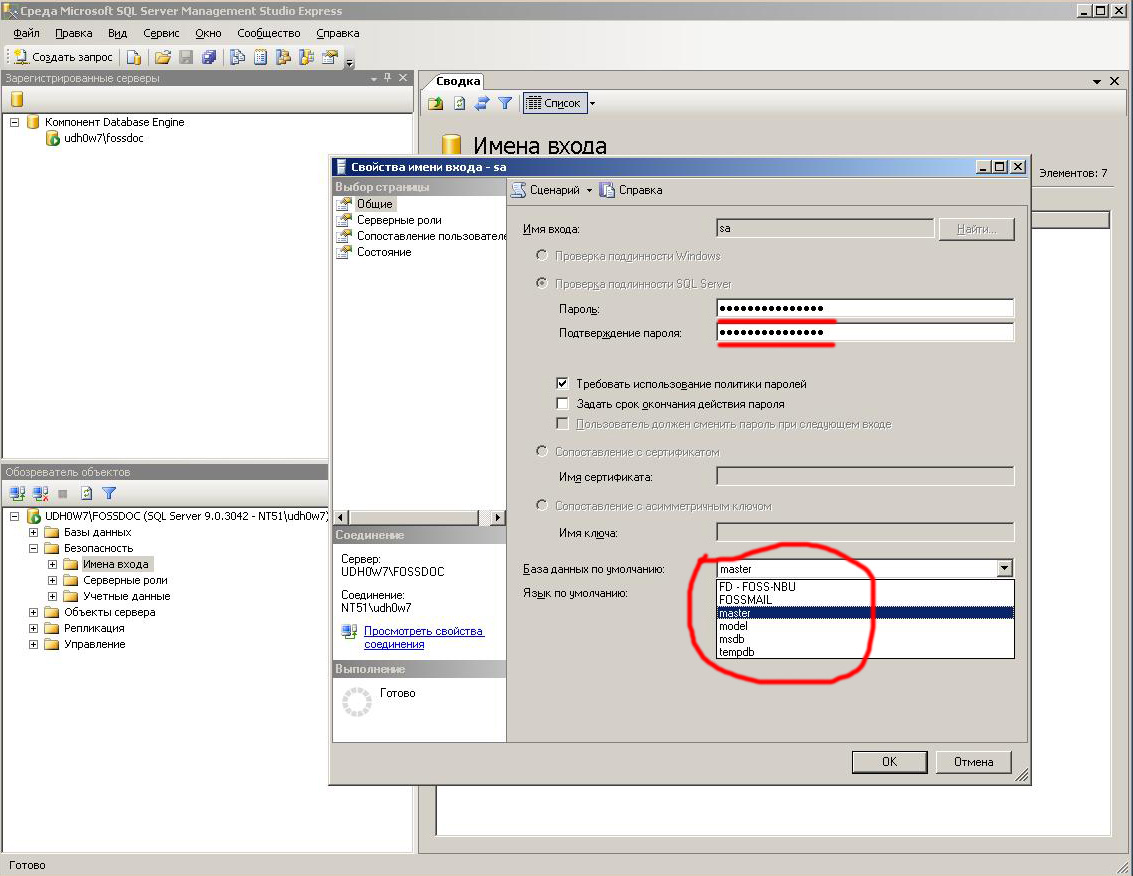Viewport: 1133px width, 876px height.
Task: Click the template explorer icon in main toolbar
Action: (x=306, y=57)
